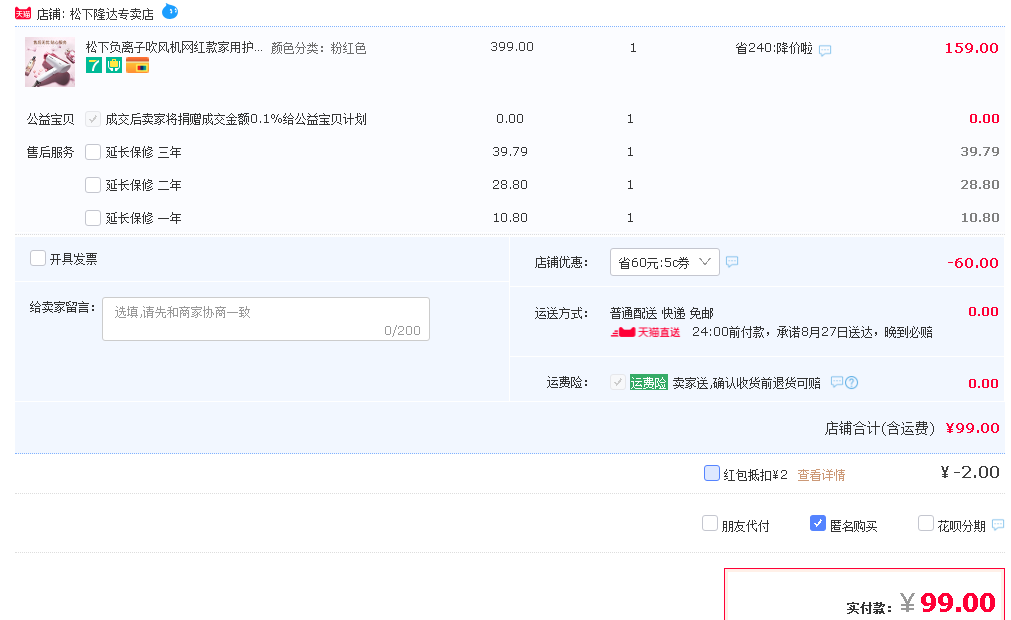Open info bubble icon next to 花呗分期

(997, 525)
